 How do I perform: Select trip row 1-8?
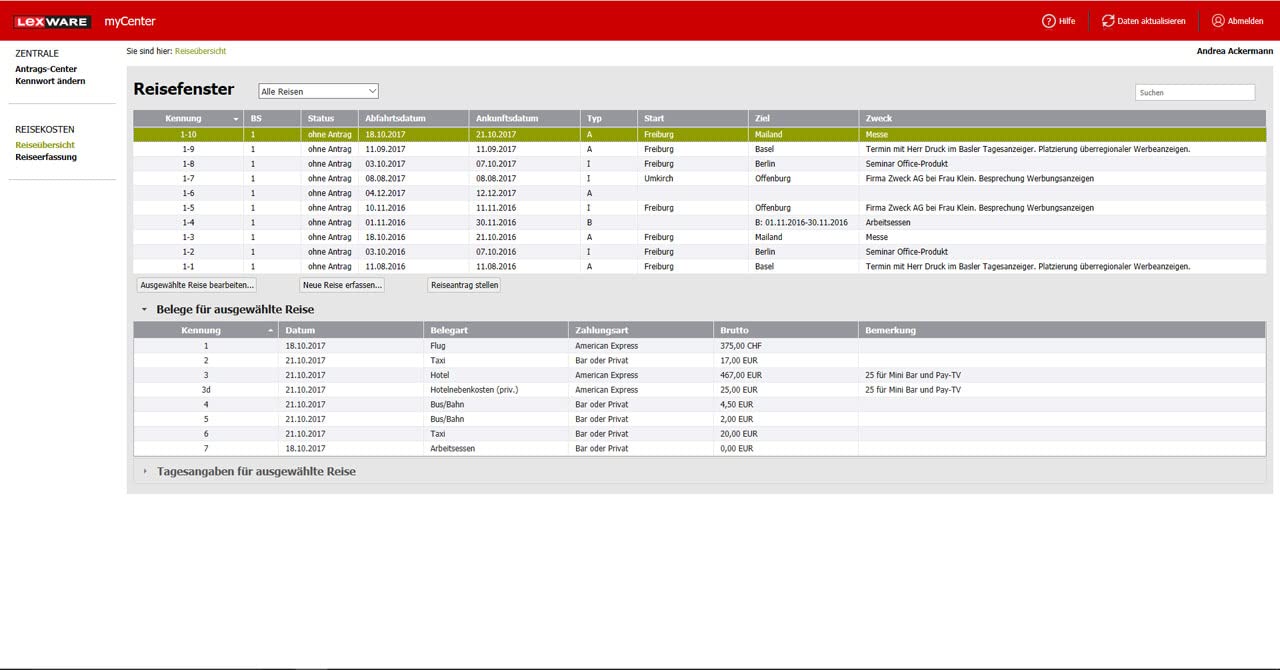[700, 164]
